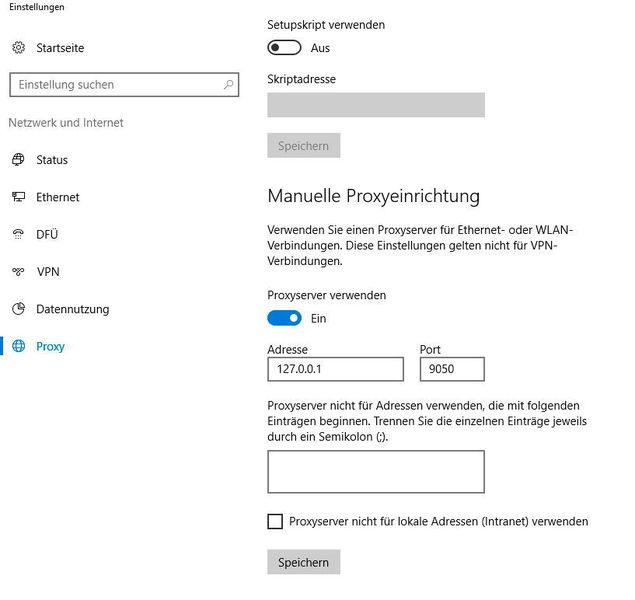Click the Proxy globe icon
Image resolution: width=635 pixels, height=600 pixels.
(x=18, y=346)
